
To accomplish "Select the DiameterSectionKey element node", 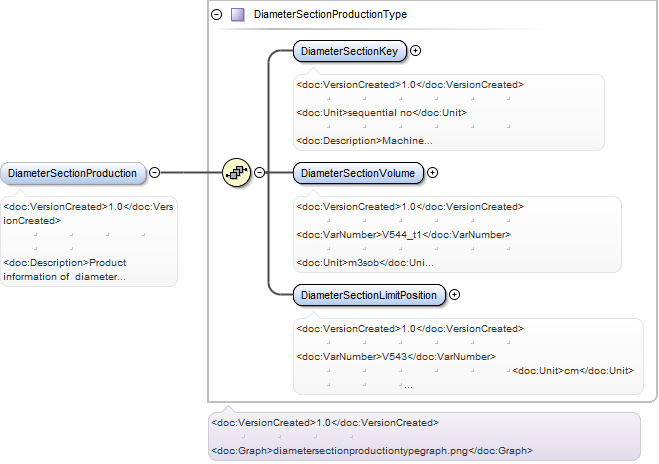I will coord(350,51).
